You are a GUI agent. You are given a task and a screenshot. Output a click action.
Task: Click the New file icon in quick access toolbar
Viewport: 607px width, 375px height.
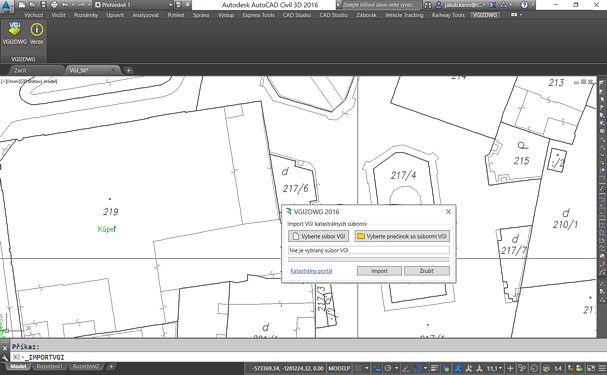tap(22, 5)
